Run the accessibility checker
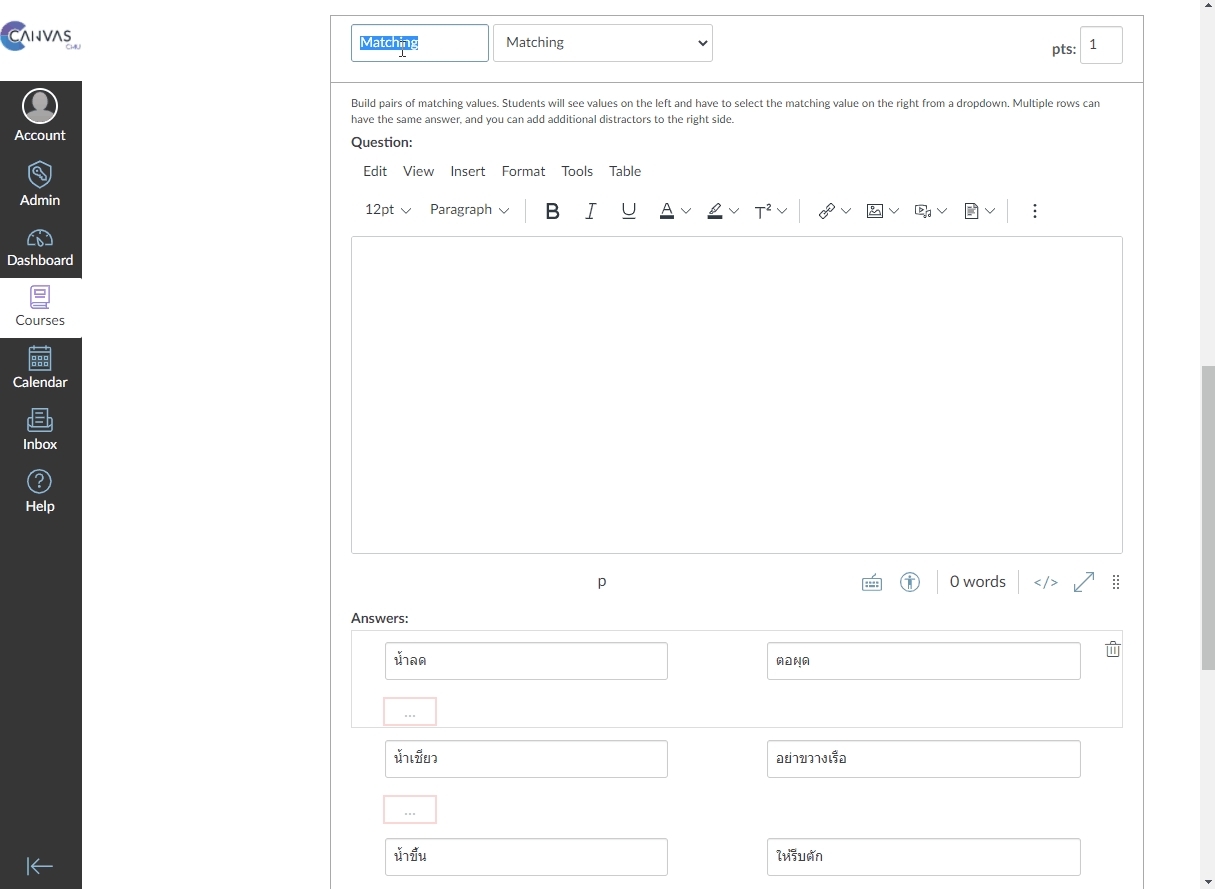Viewport: 1215px width, 889px height. coord(910,582)
